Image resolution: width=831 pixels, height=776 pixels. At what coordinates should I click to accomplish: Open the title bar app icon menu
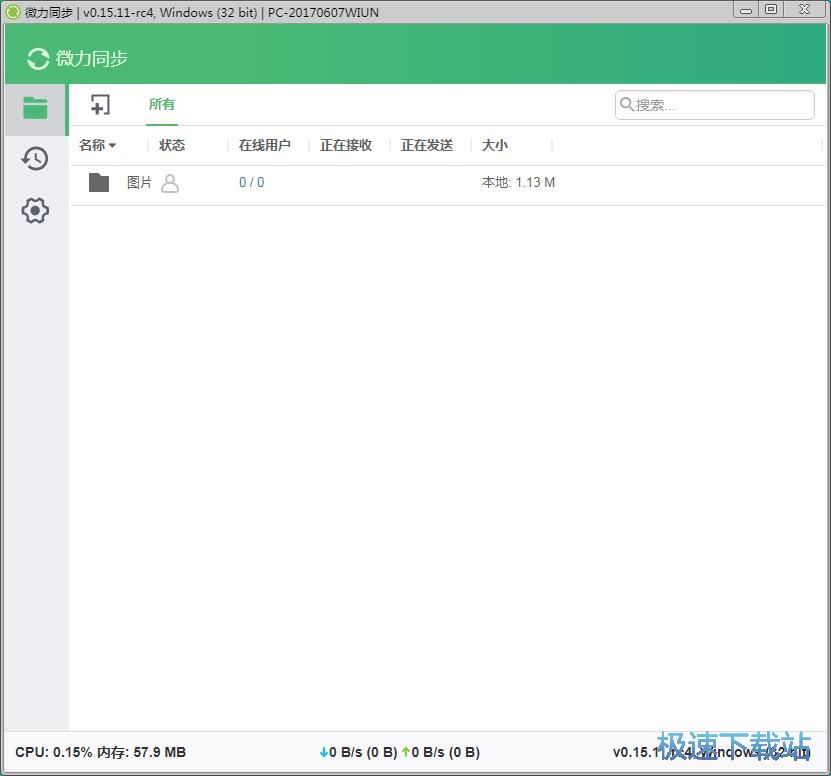11,12
